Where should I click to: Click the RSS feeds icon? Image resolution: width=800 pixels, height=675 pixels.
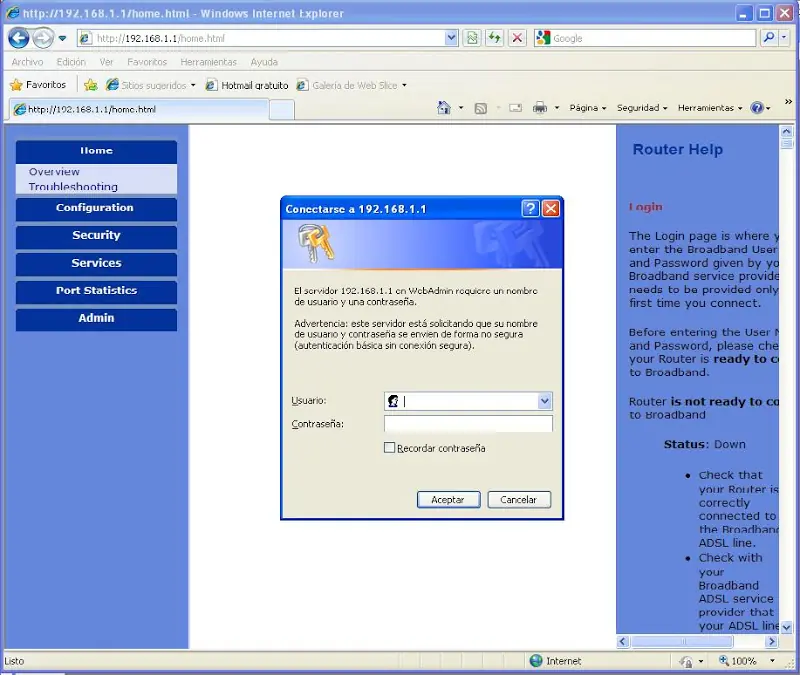pyautogui.click(x=481, y=108)
